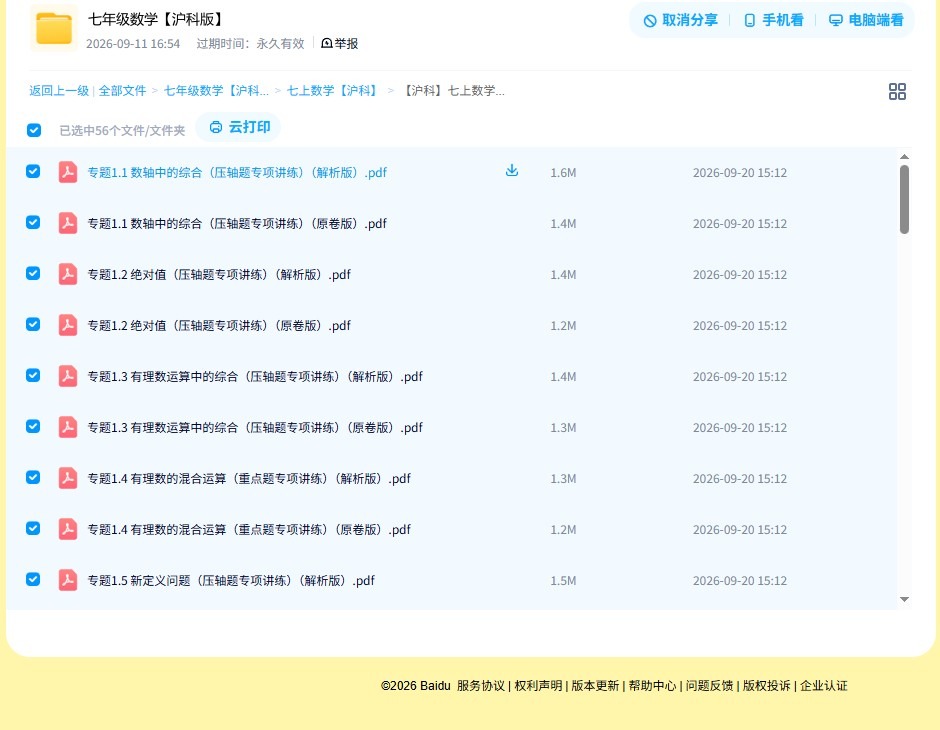The image size is (940, 730).
Task: Open 帮助中心 footer link
Action: click(x=652, y=686)
